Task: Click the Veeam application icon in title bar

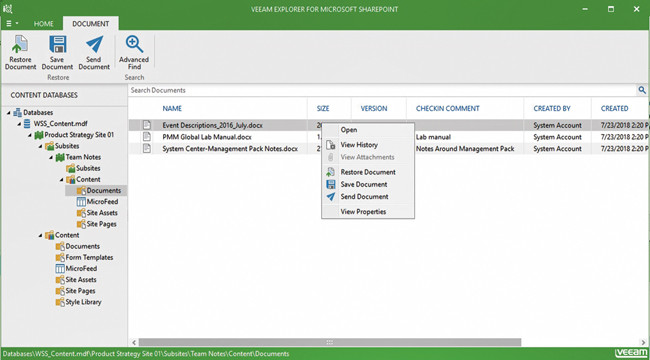Action: coord(7,9)
